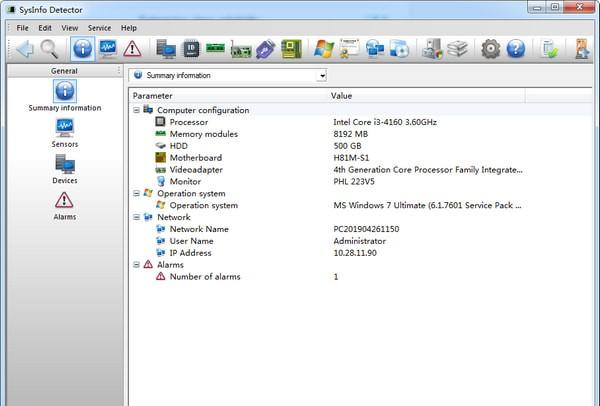
Task: Click the motherboard toolbar icon
Action: click(291, 49)
